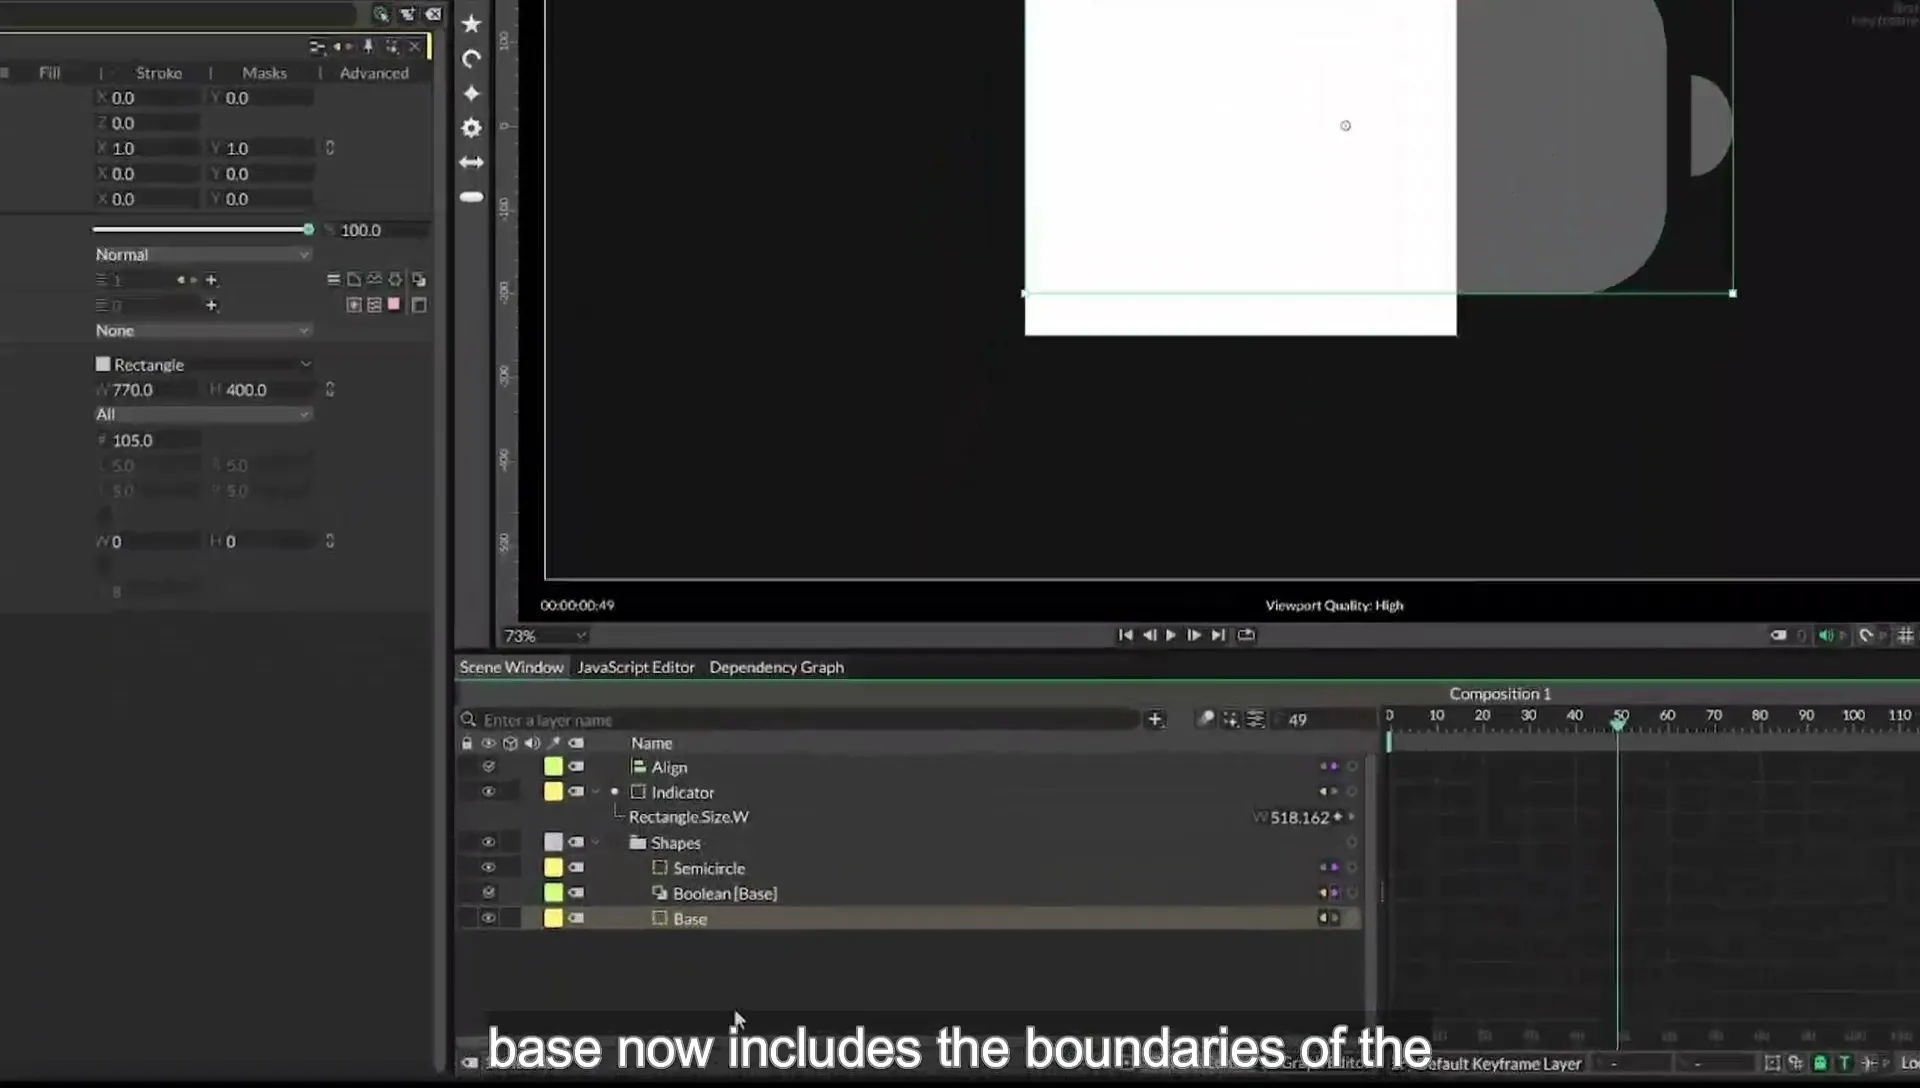
Task: Click the Indicator layer yellow color swatch
Action: [x=553, y=792]
